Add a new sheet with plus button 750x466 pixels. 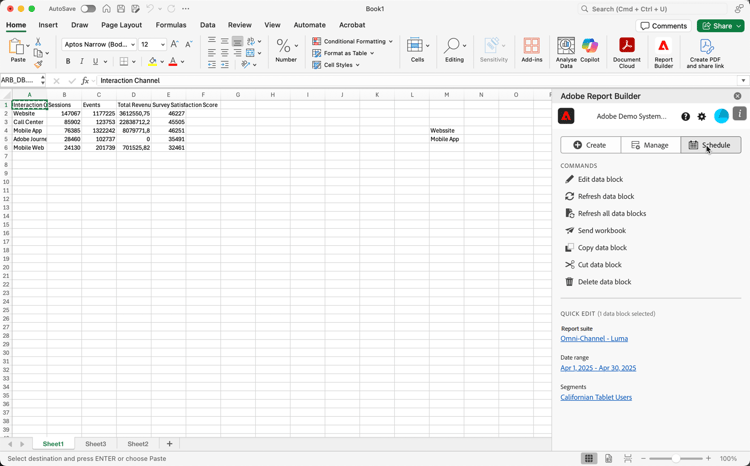coord(169,444)
